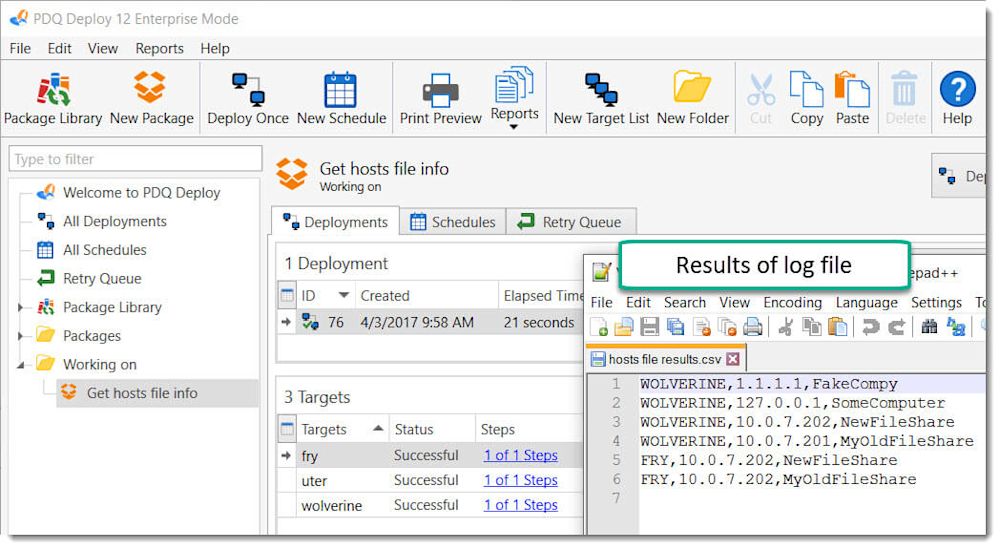Open the Edit menu in PDQ Deploy
Screen dimensions: 1000x549
[59, 48]
